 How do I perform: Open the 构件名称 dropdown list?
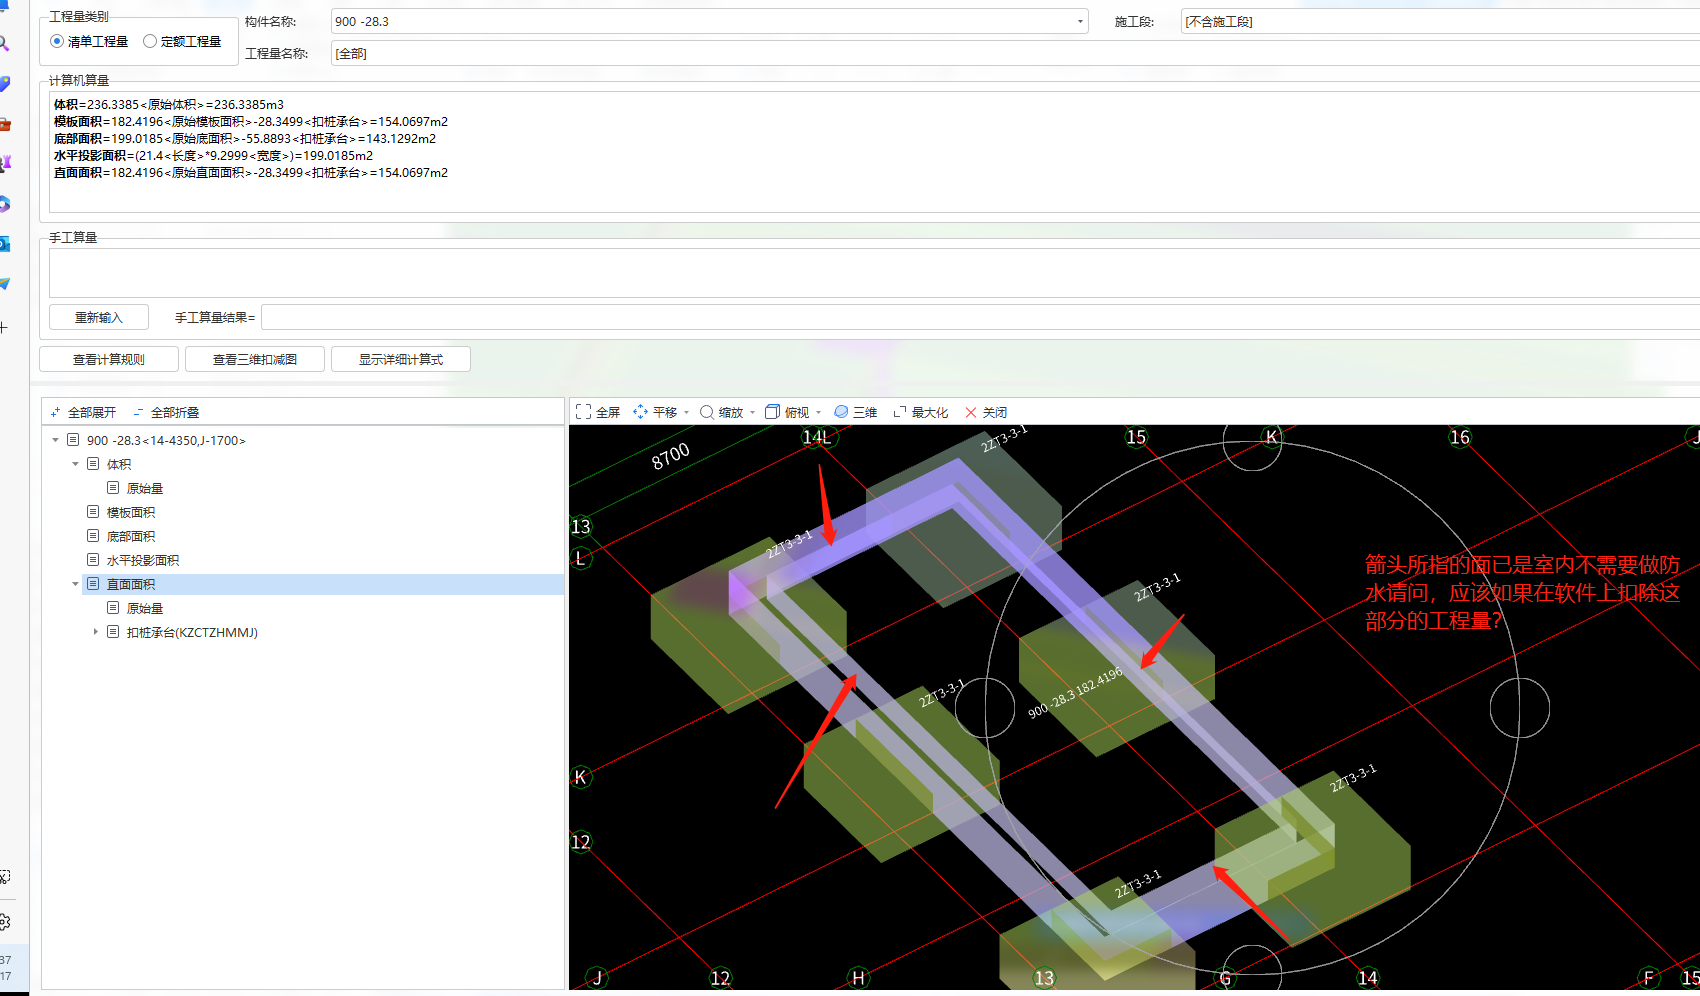click(x=1080, y=21)
